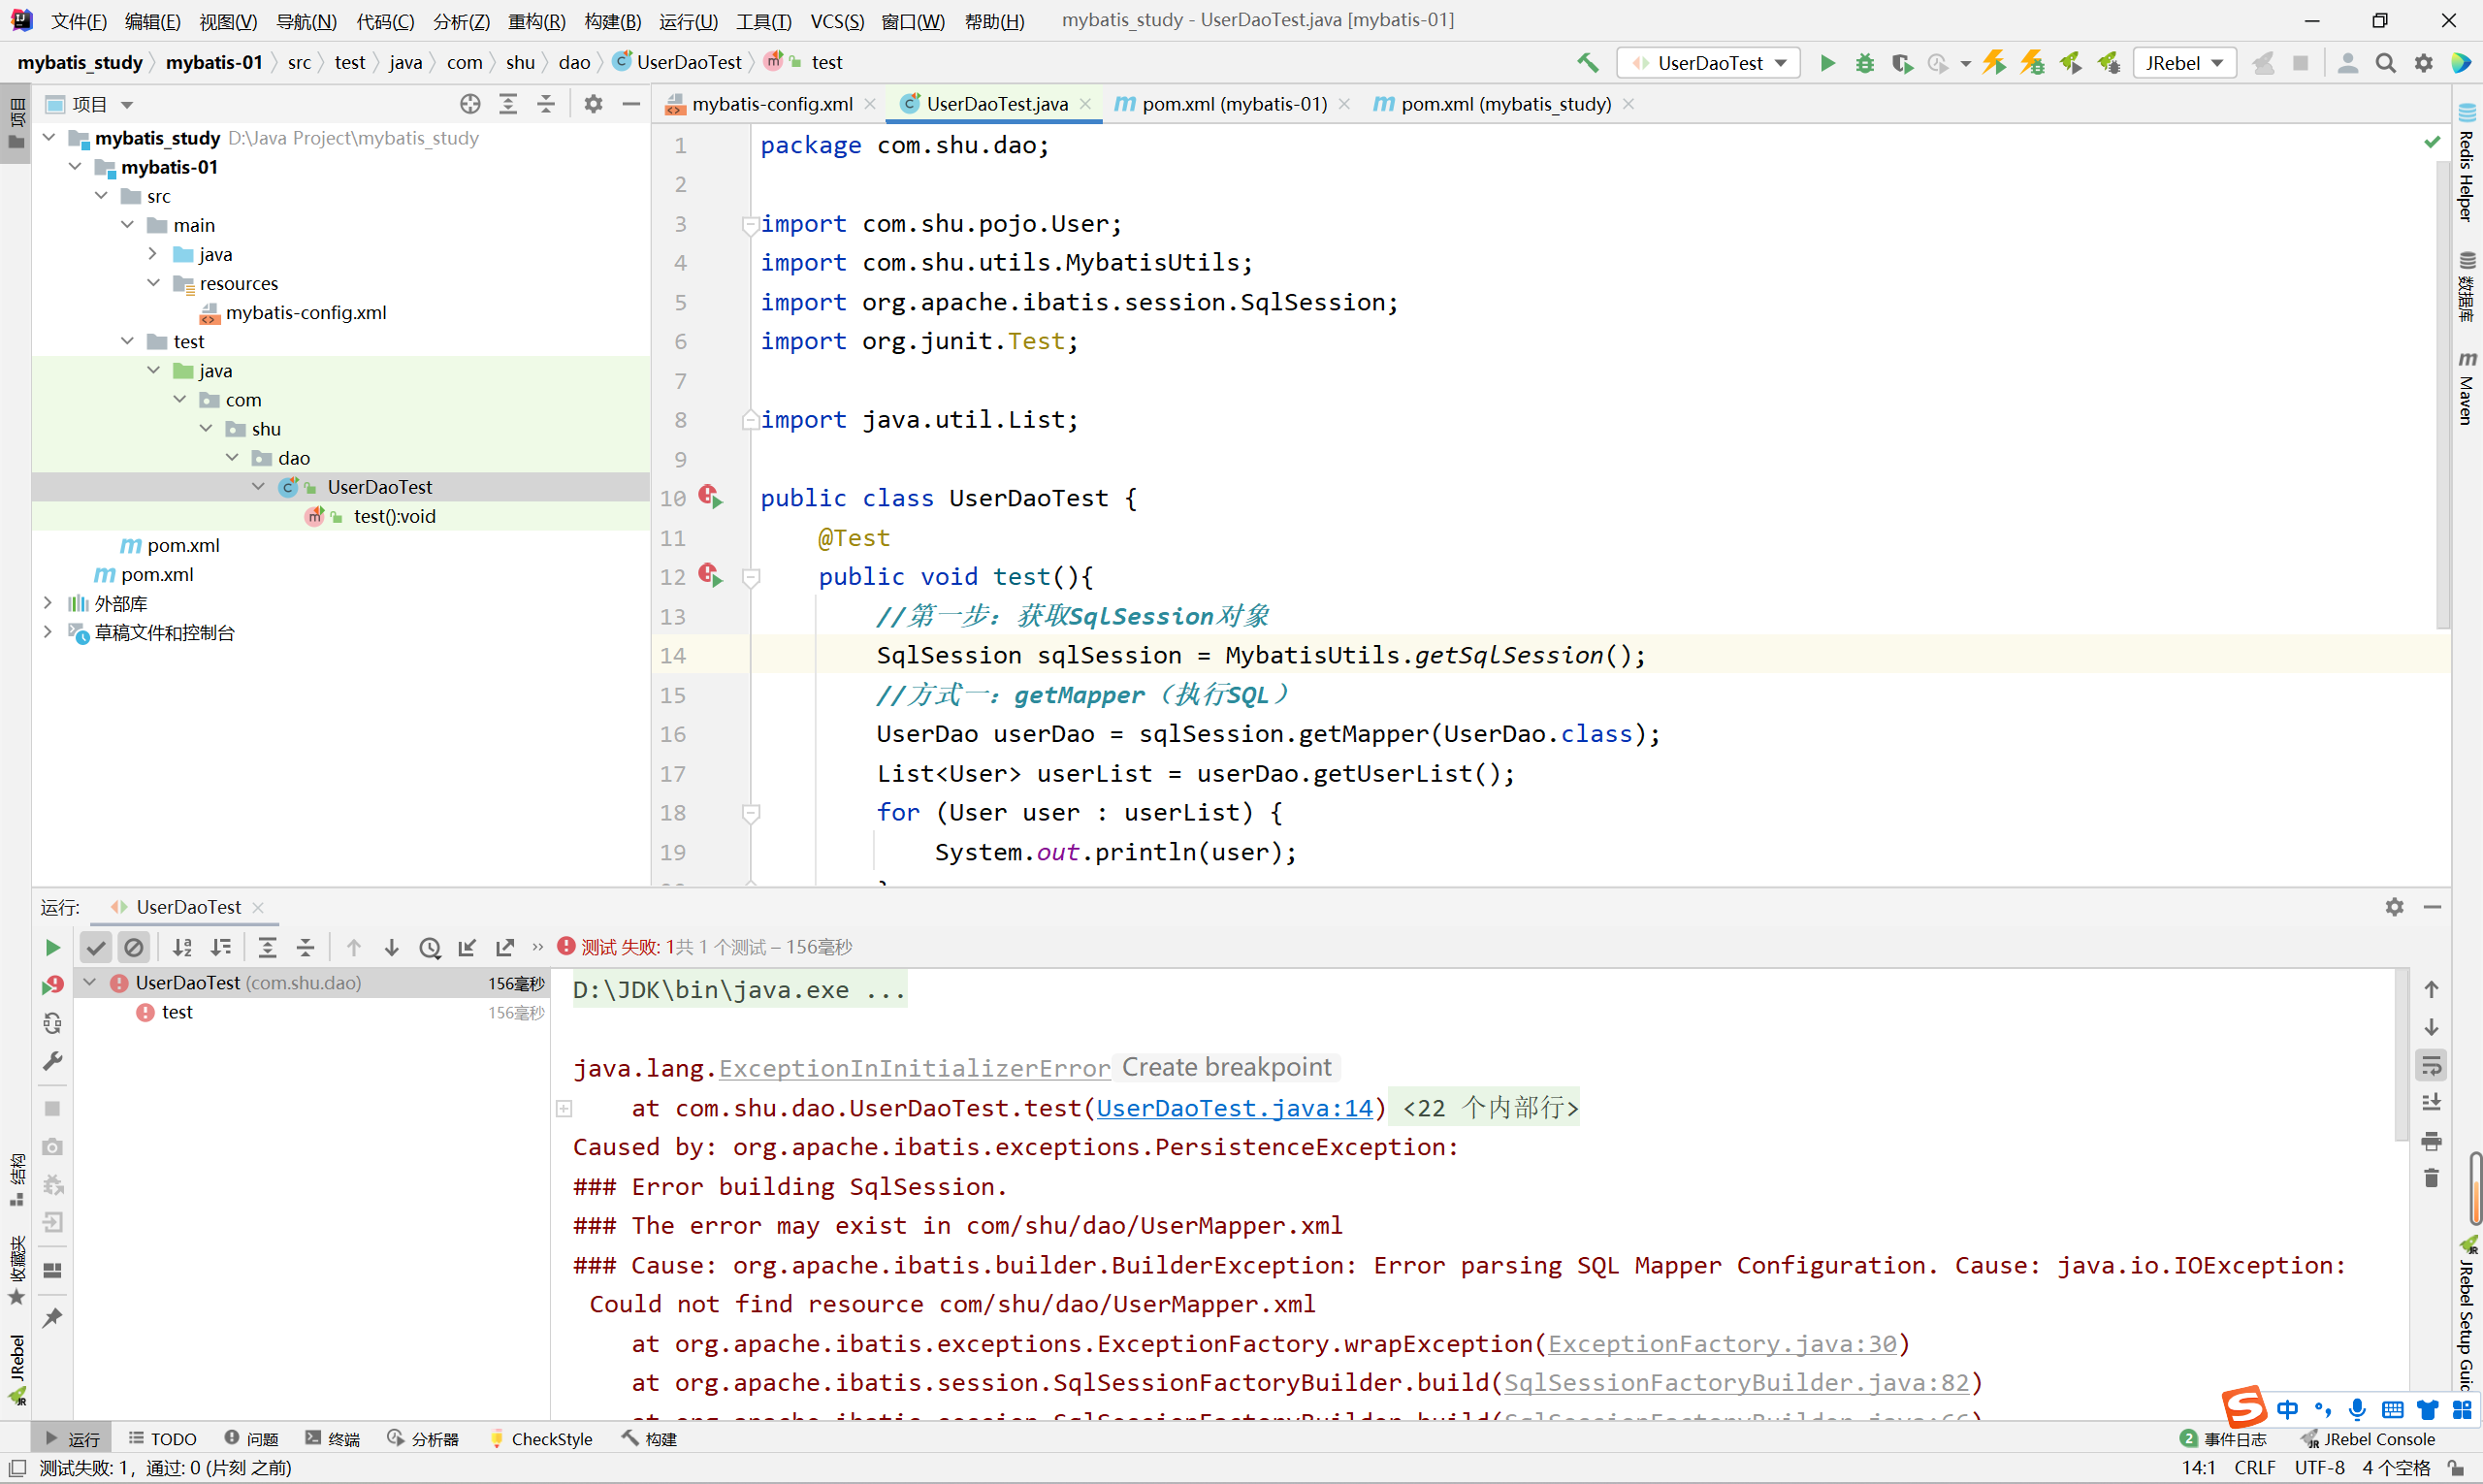Screen dimensions: 2483x1484
Task: Switch to mybatis-config.xml editor tab
Action: coord(771,104)
